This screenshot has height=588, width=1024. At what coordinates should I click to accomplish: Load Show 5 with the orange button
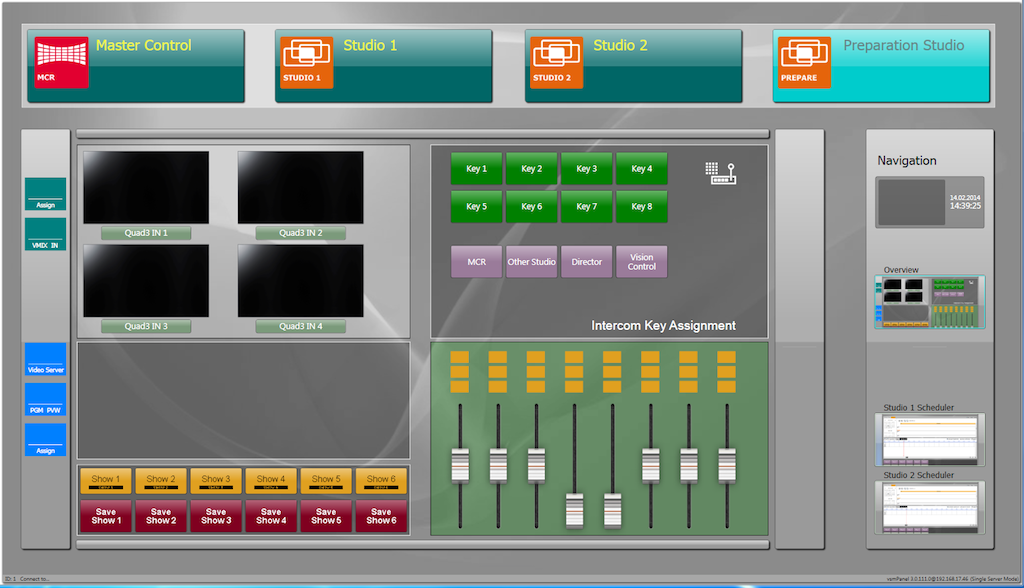(326, 481)
